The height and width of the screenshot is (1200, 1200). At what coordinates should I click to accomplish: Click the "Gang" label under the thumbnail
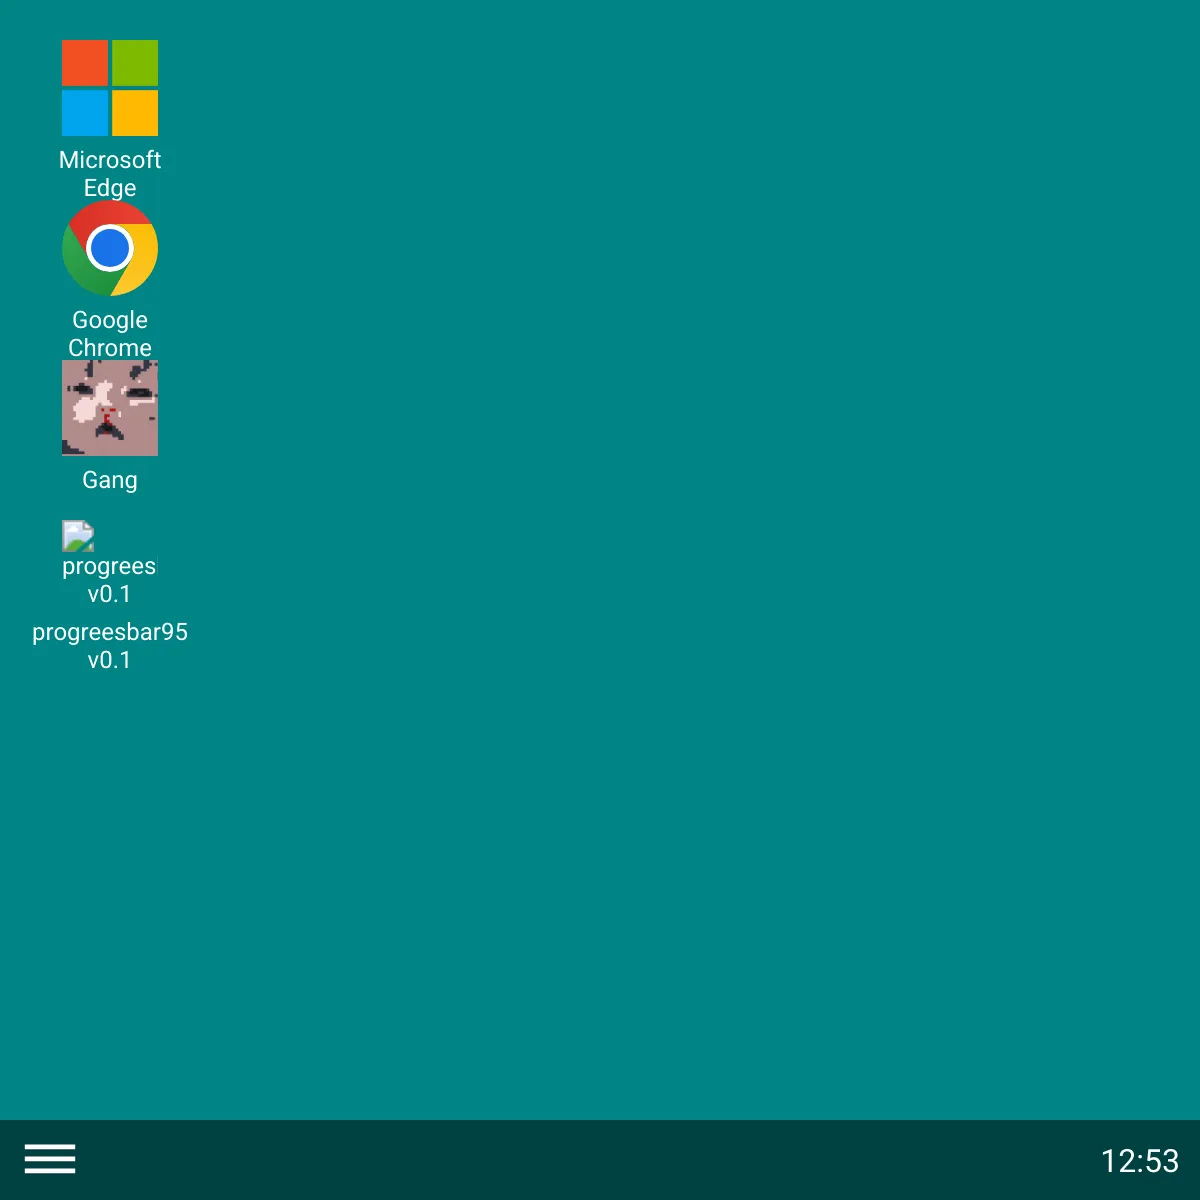point(110,480)
